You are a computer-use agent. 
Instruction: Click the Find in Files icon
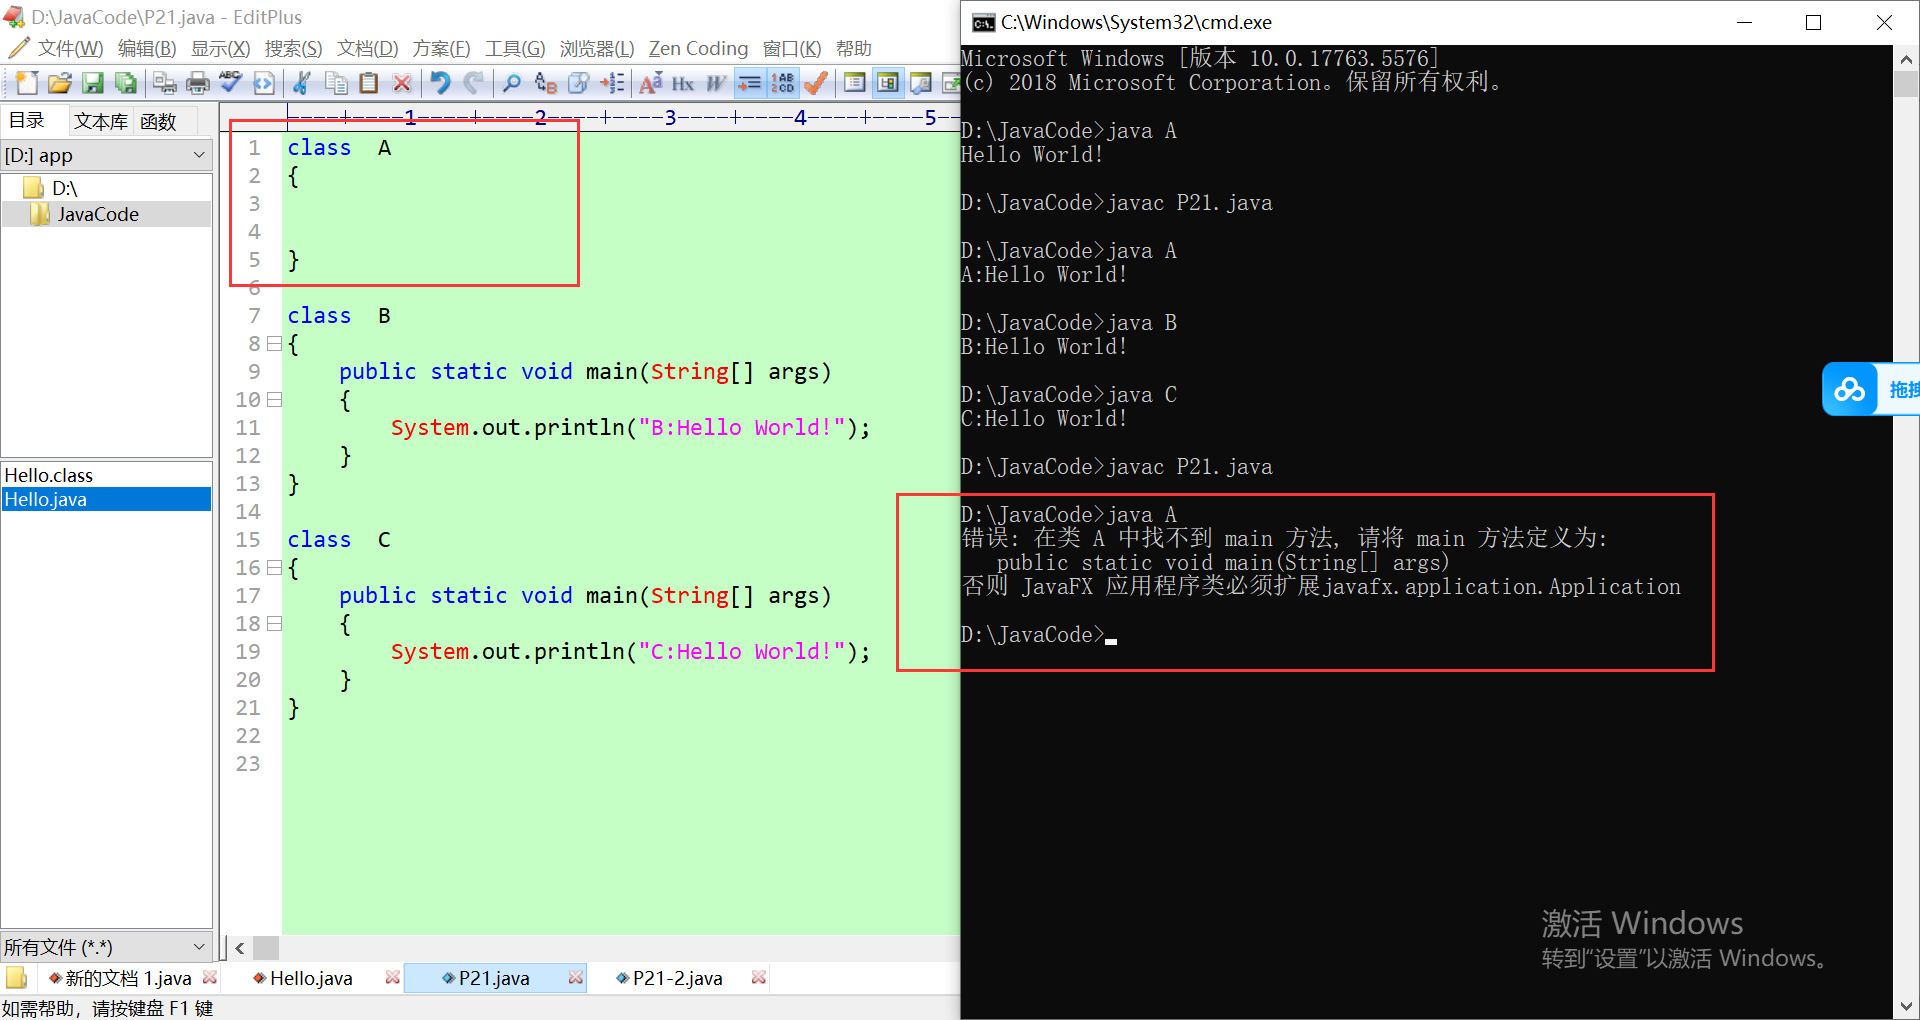point(578,83)
